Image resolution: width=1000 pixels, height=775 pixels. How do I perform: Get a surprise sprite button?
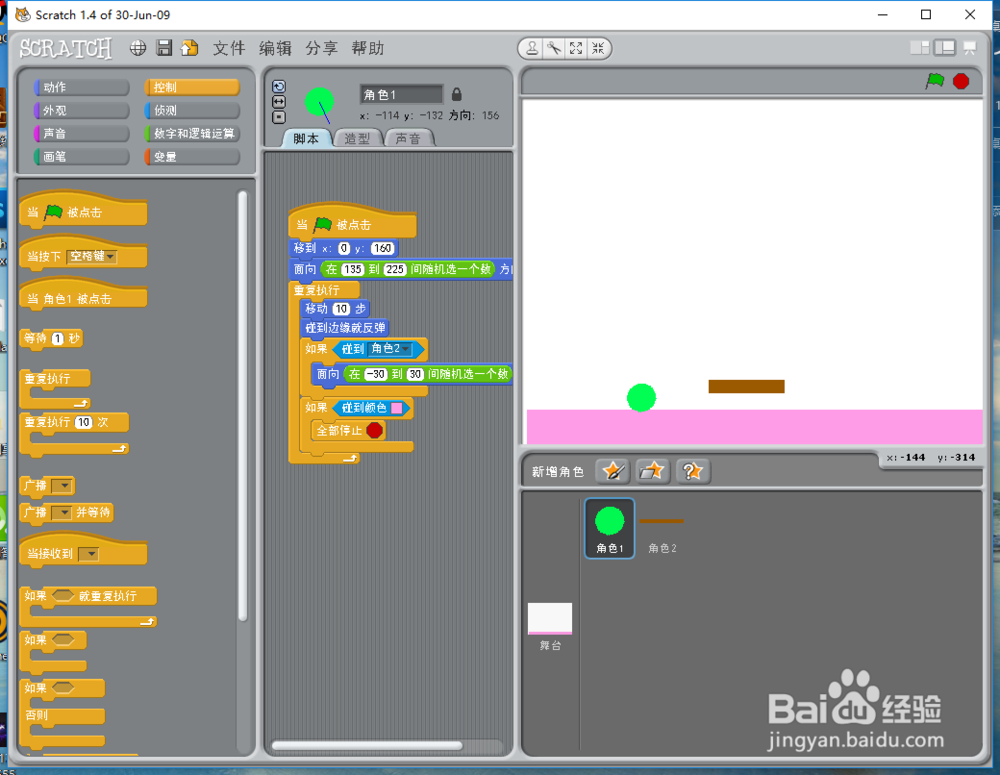pyautogui.click(x=693, y=471)
